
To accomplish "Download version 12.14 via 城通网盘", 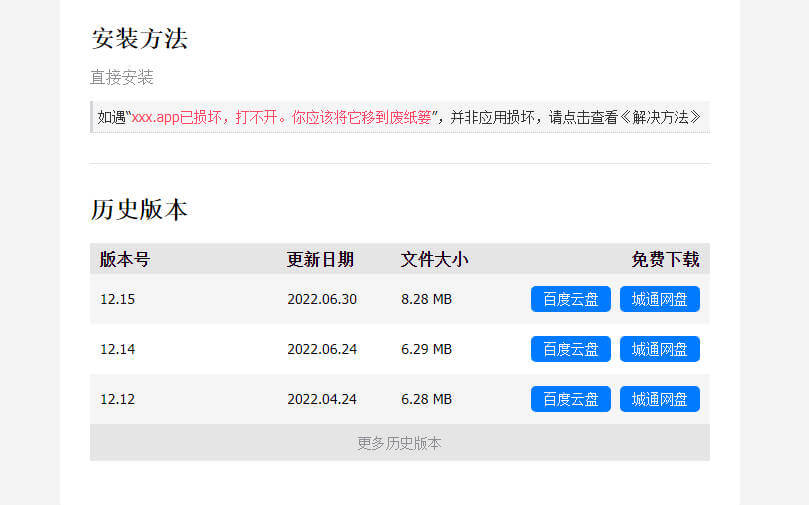I will [660, 349].
